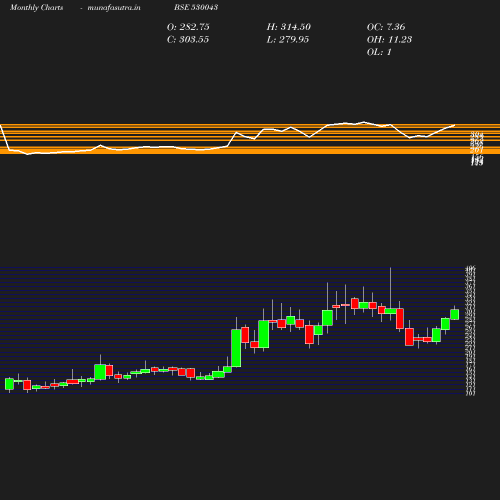Click the first green candle at far left
500x500 pixels.
coord(9,384)
